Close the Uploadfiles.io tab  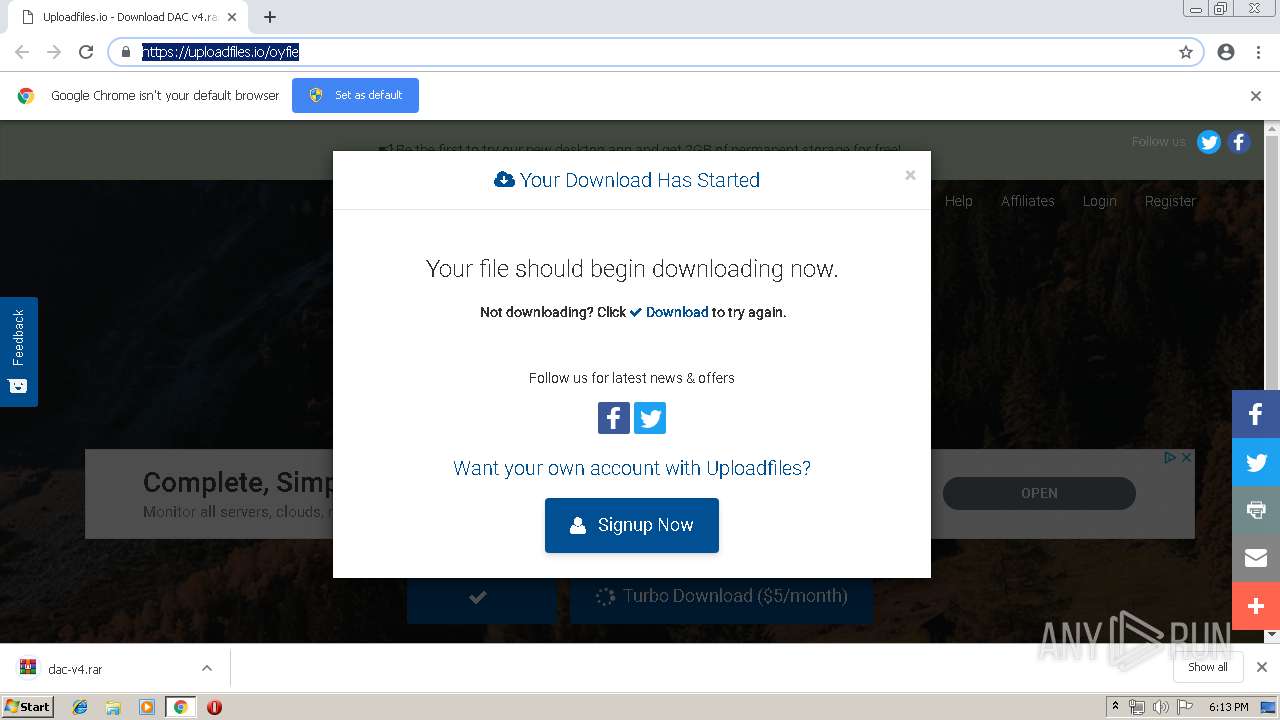(232, 17)
